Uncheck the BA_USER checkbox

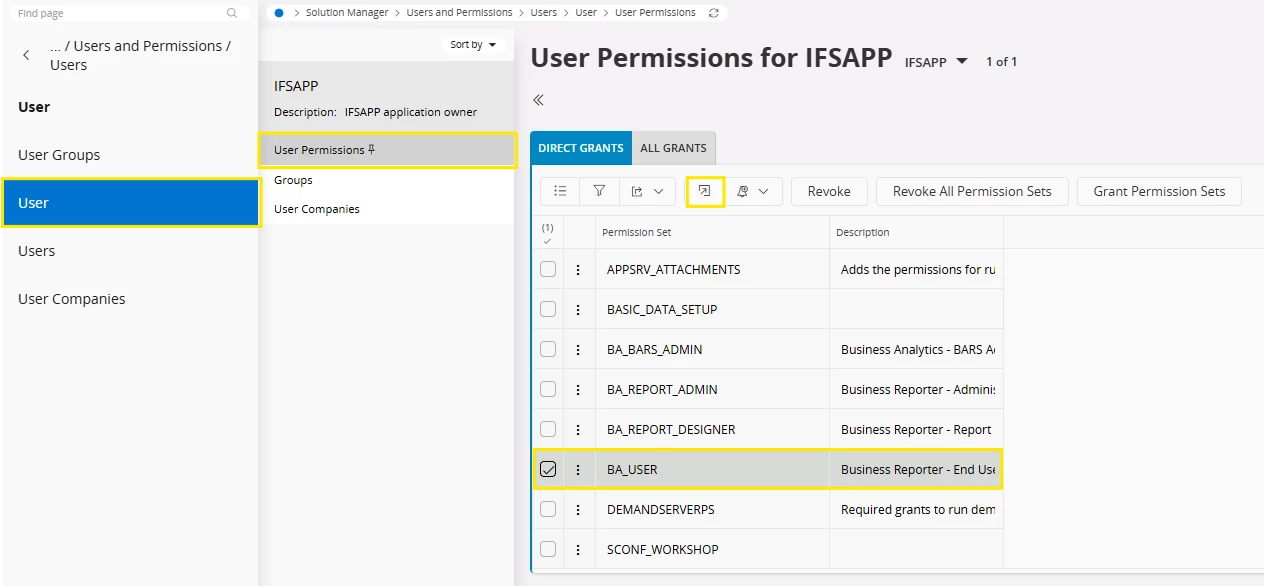(x=548, y=469)
